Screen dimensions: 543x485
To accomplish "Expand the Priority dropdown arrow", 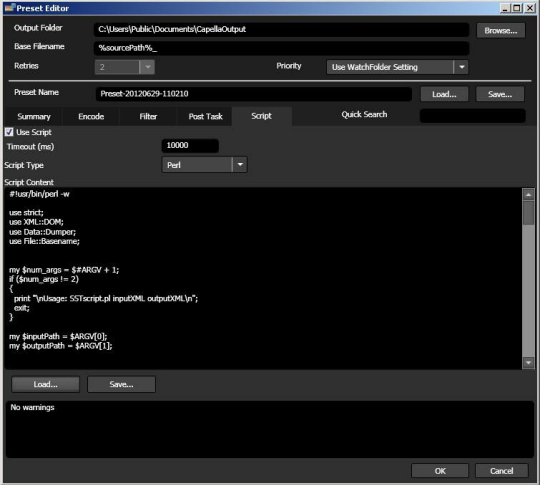I will click(461, 67).
